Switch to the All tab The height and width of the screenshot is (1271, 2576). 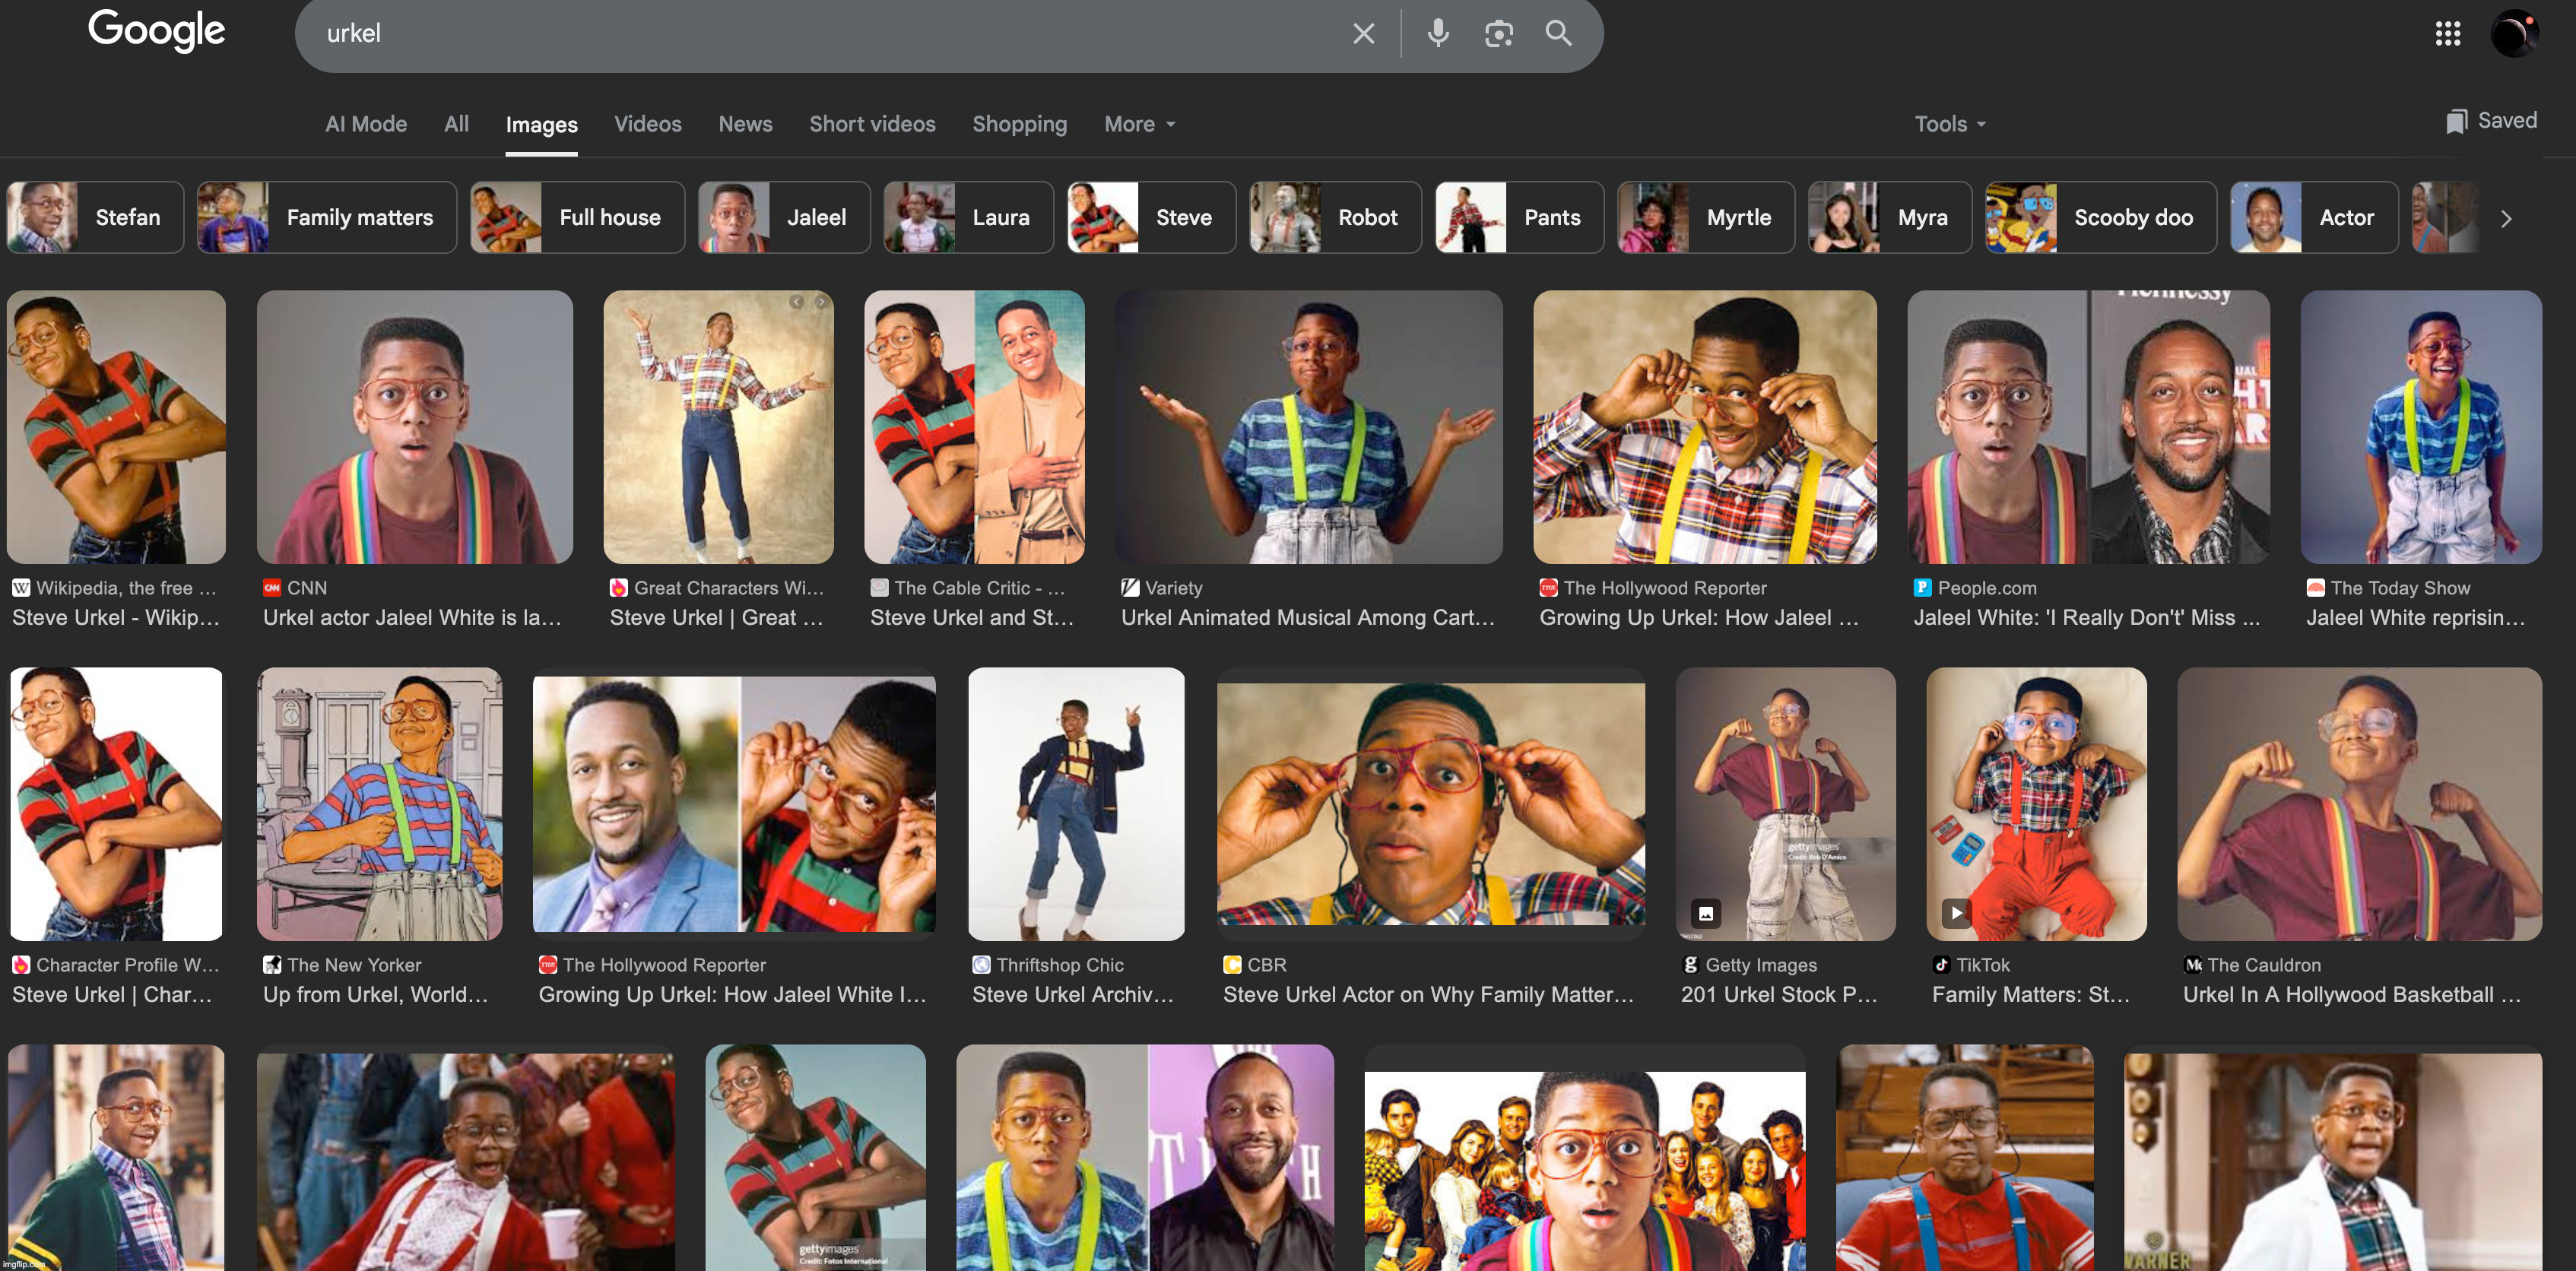pos(456,124)
